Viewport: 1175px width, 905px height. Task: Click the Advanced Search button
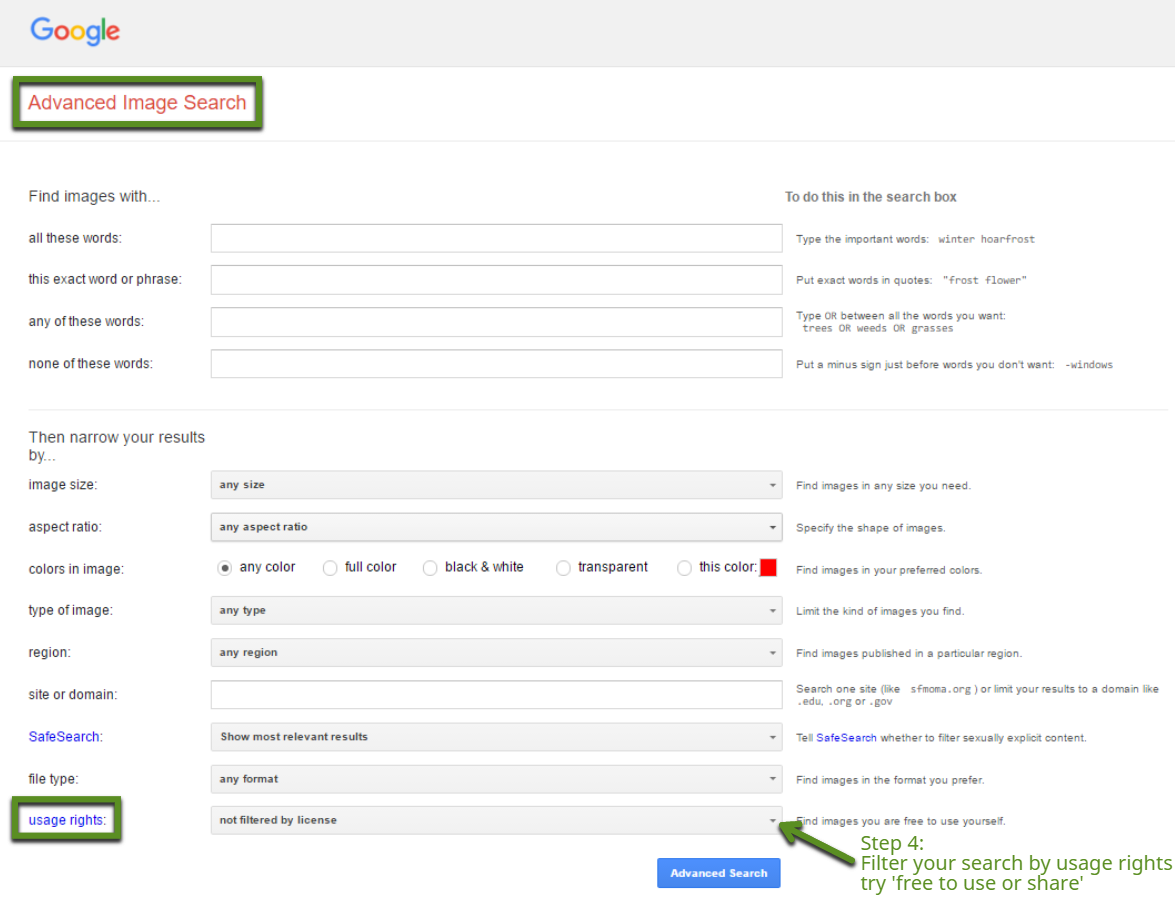pos(719,873)
